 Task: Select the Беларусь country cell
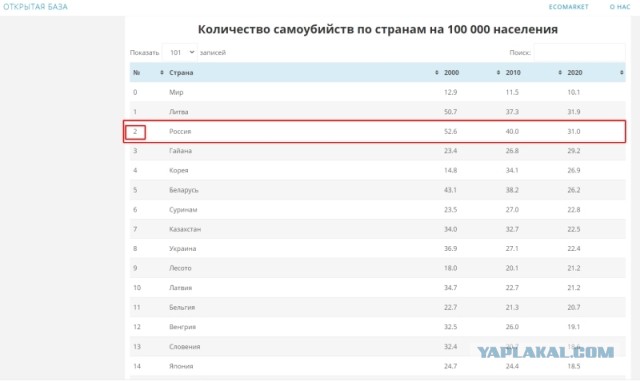[x=184, y=190]
